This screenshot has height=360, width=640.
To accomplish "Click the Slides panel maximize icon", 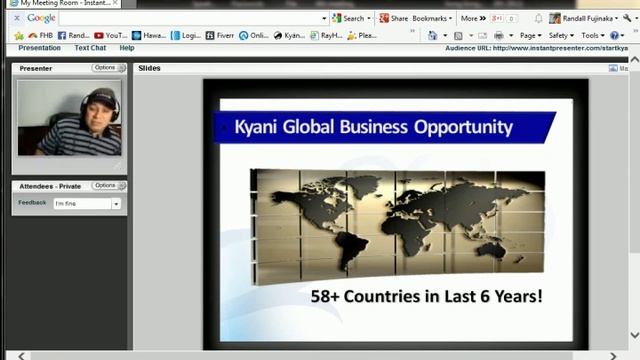I will pos(613,68).
